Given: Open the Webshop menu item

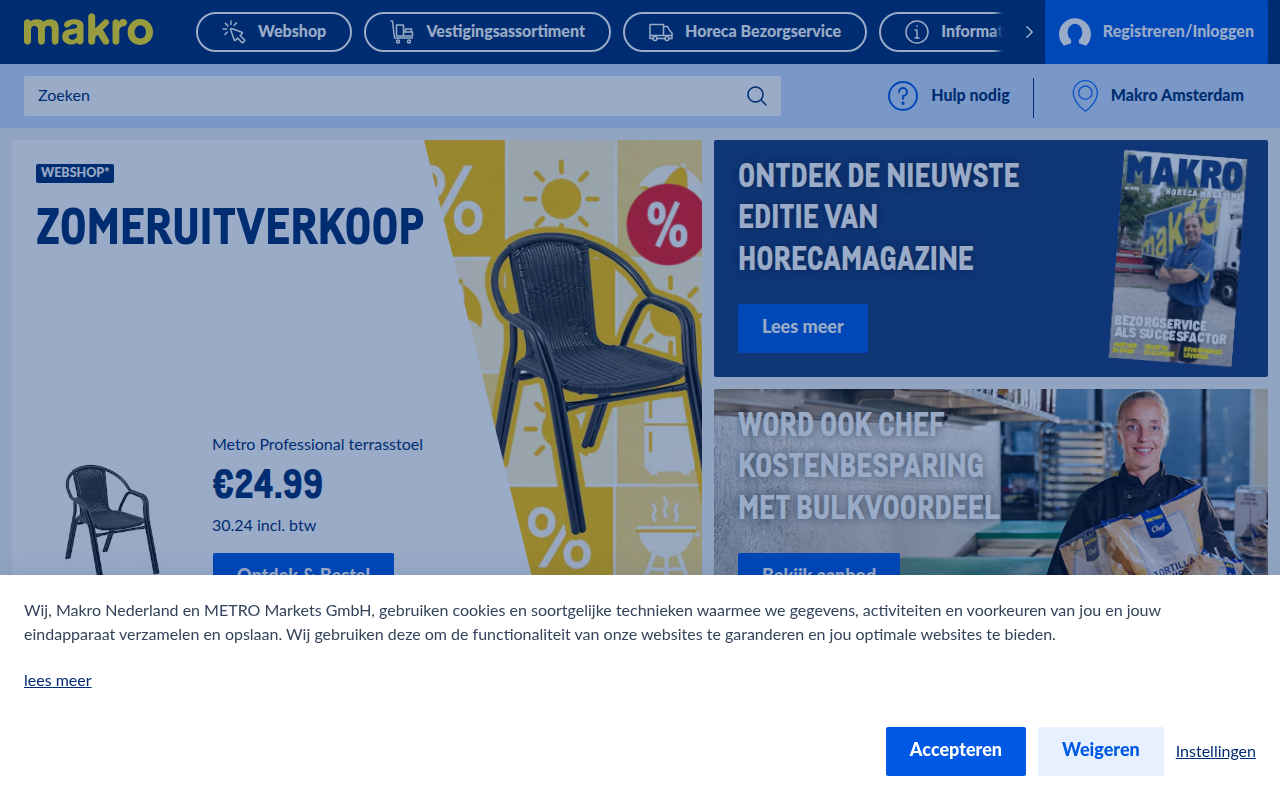Looking at the screenshot, I should coord(274,32).
